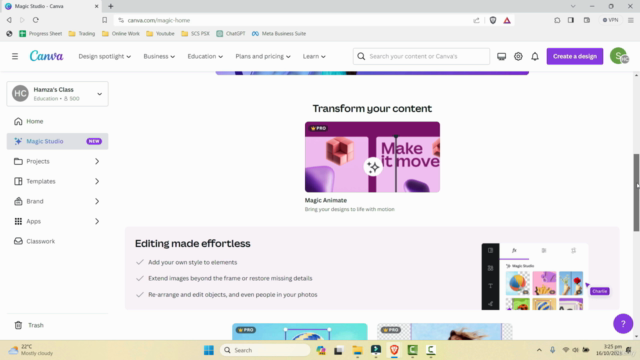Expand the Business menu
The image size is (640, 360).
(x=159, y=56)
